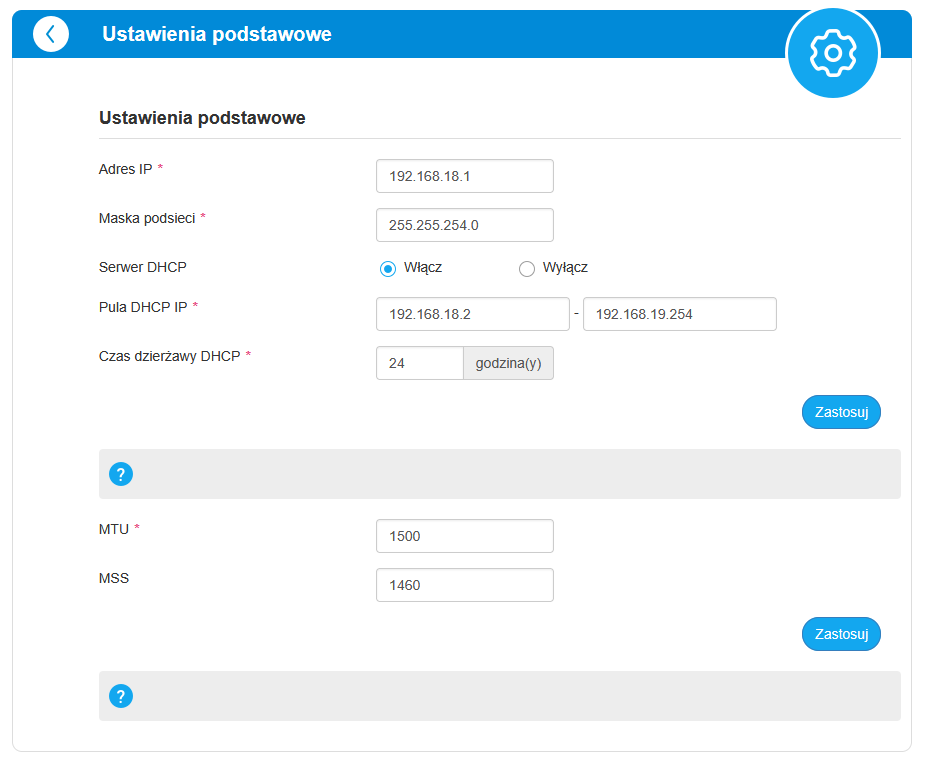Apply DHCP settings with the upper Zastosuj button
Screen dimensions: 932x780
tap(840, 412)
